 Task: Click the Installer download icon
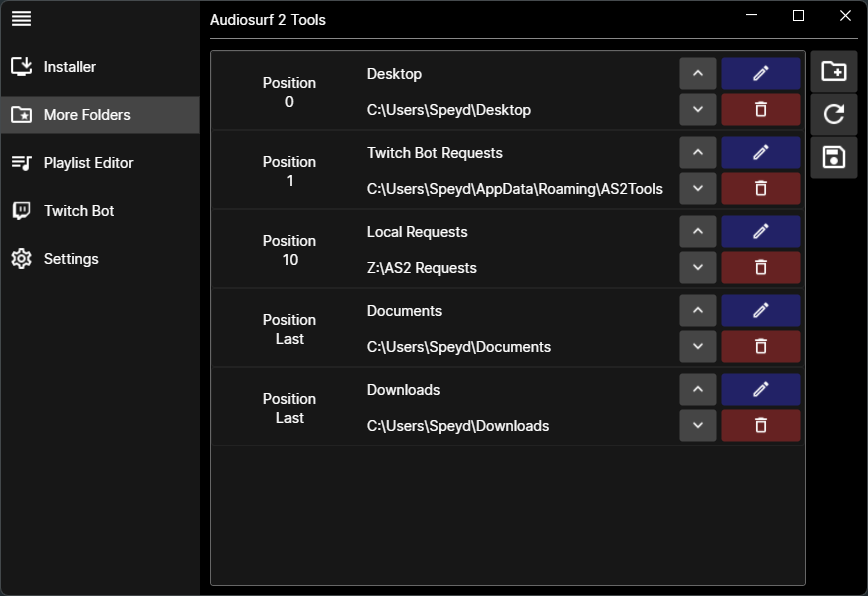point(22,67)
